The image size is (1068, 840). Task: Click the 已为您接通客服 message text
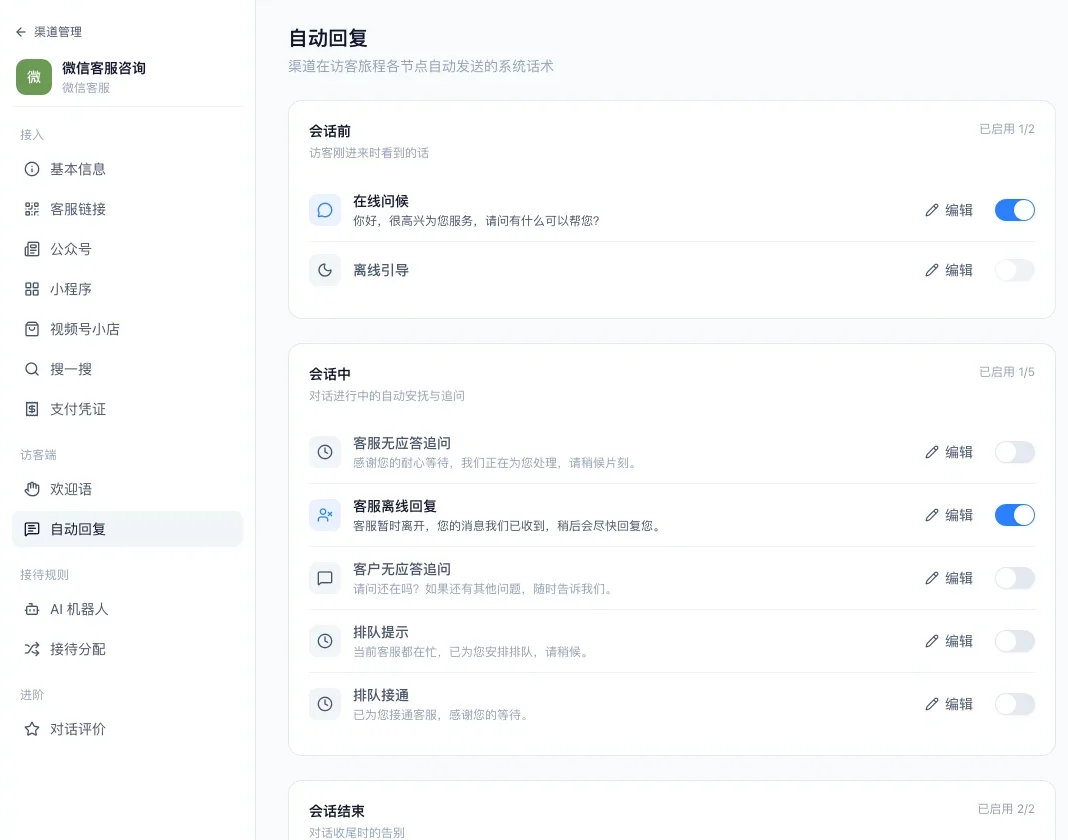coord(441,715)
